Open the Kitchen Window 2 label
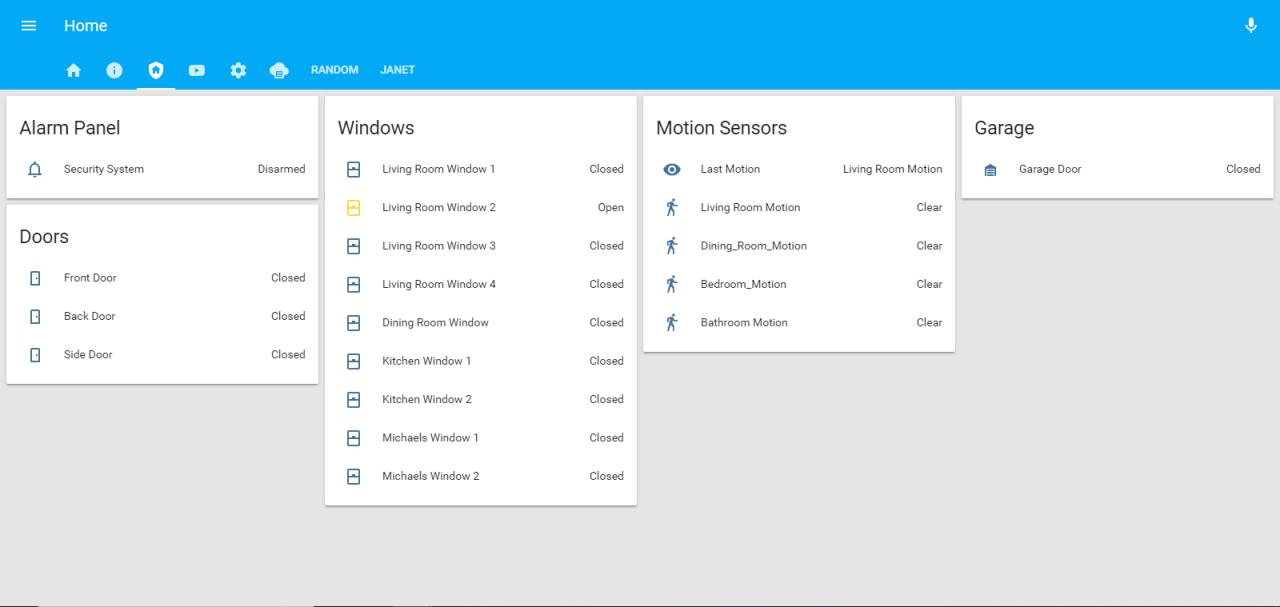The height and width of the screenshot is (607, 1280). tap(426, 399)
